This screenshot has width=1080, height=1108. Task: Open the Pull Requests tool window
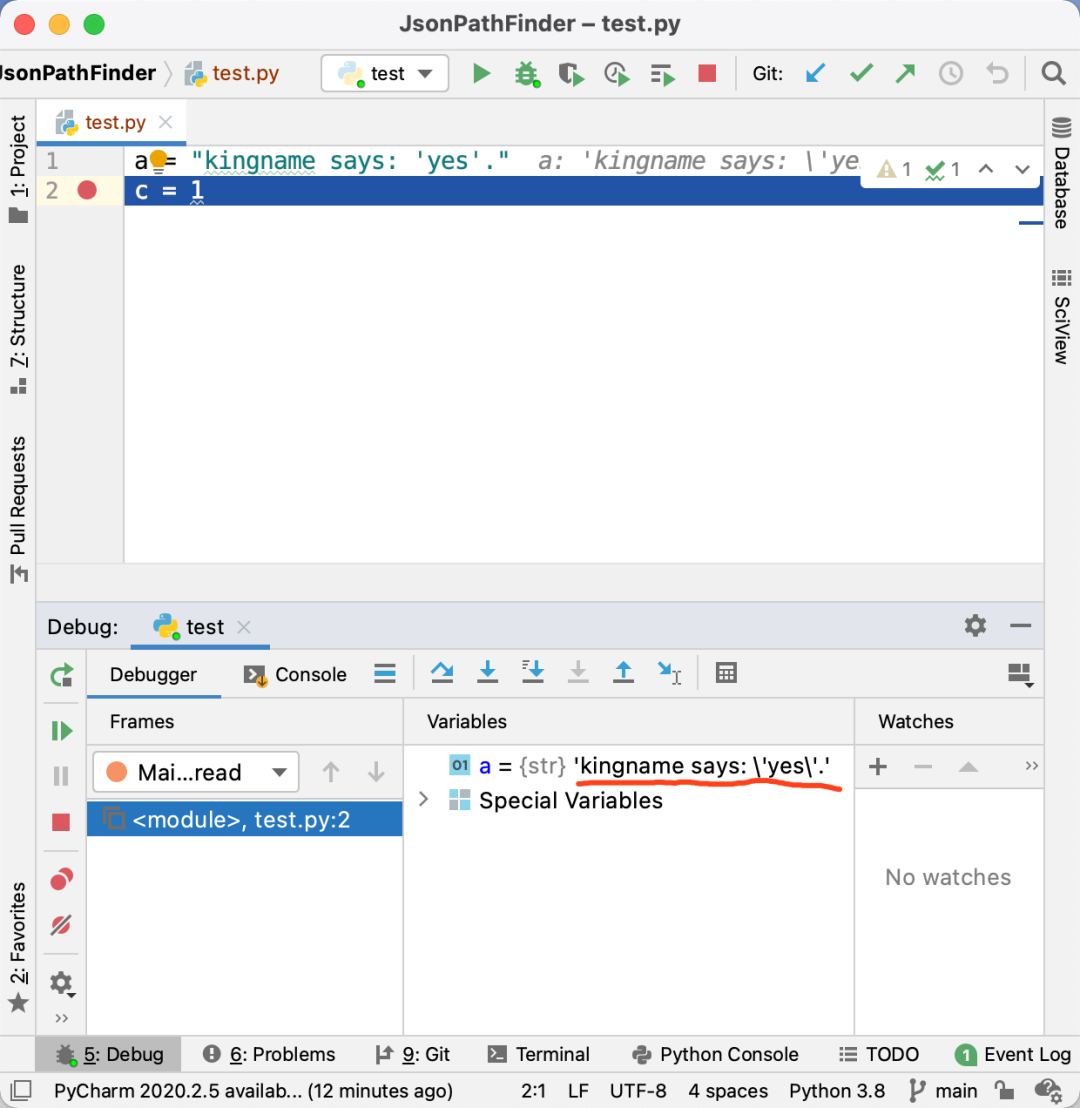[18, 509]
